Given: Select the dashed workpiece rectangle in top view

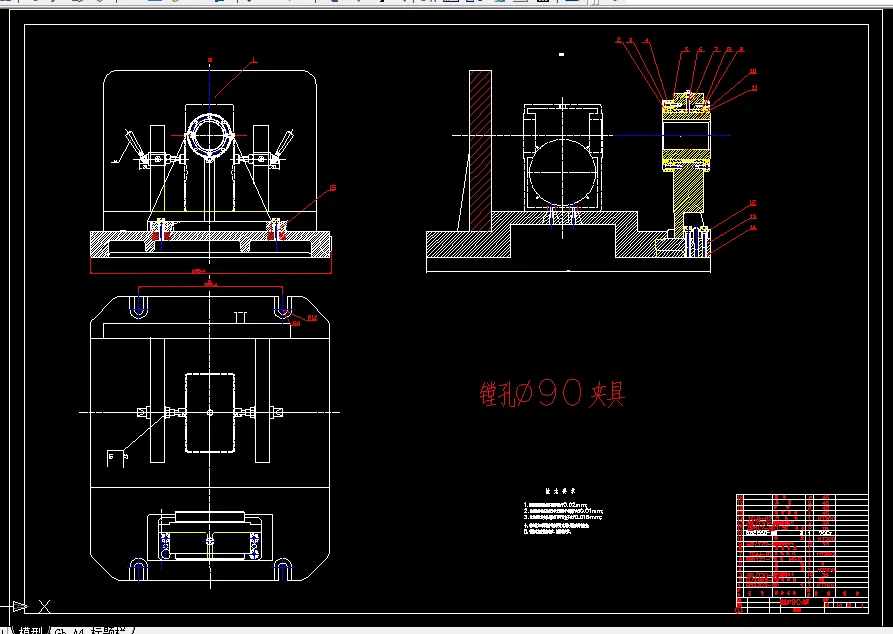Looking at the screenshot, I should coord(210,413).
